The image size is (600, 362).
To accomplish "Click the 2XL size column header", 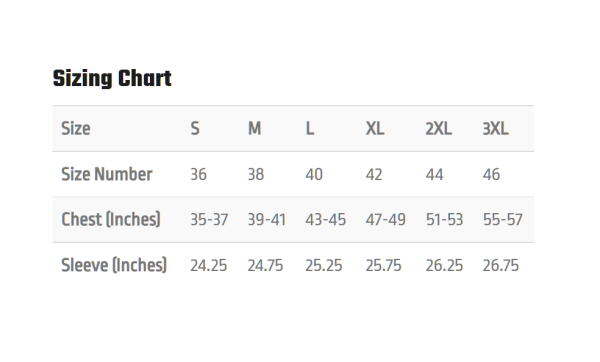I will 439,129.
